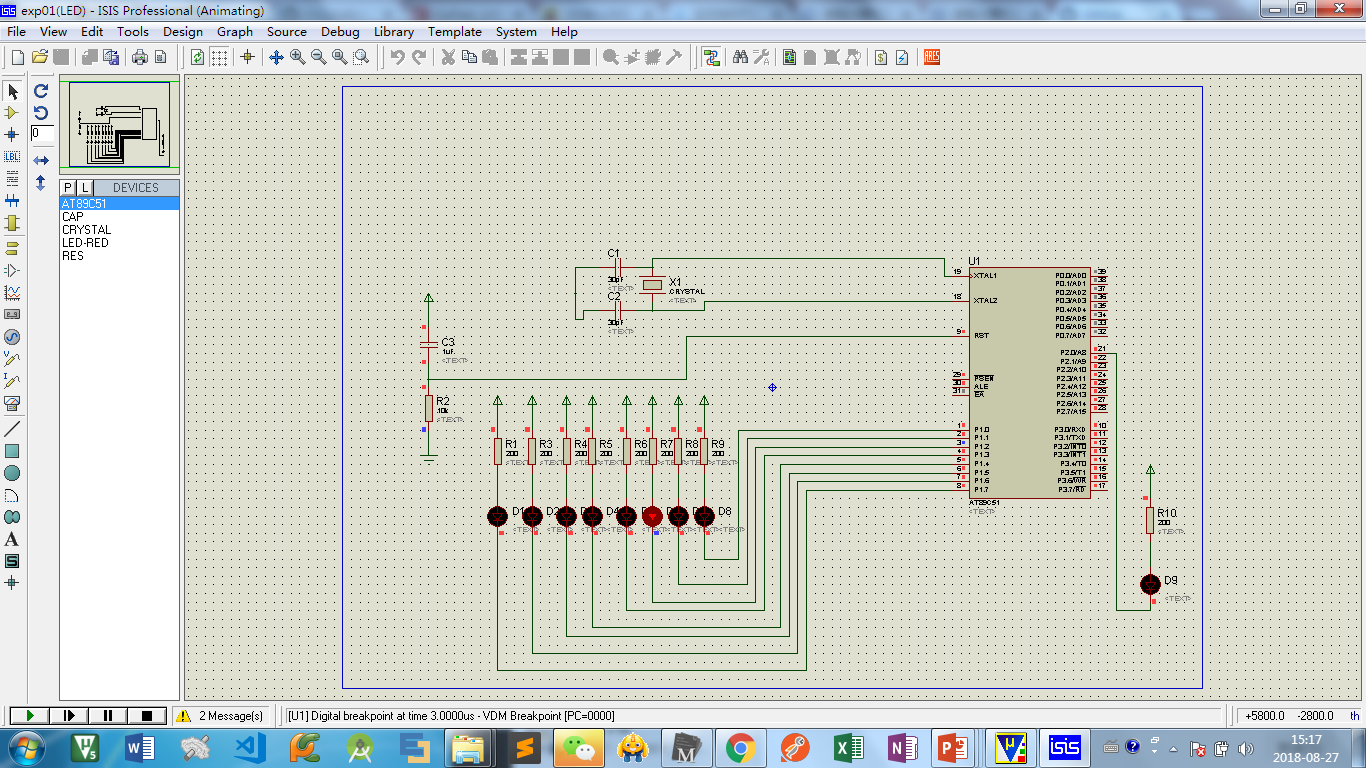Open the Design menu

(183, 31)
